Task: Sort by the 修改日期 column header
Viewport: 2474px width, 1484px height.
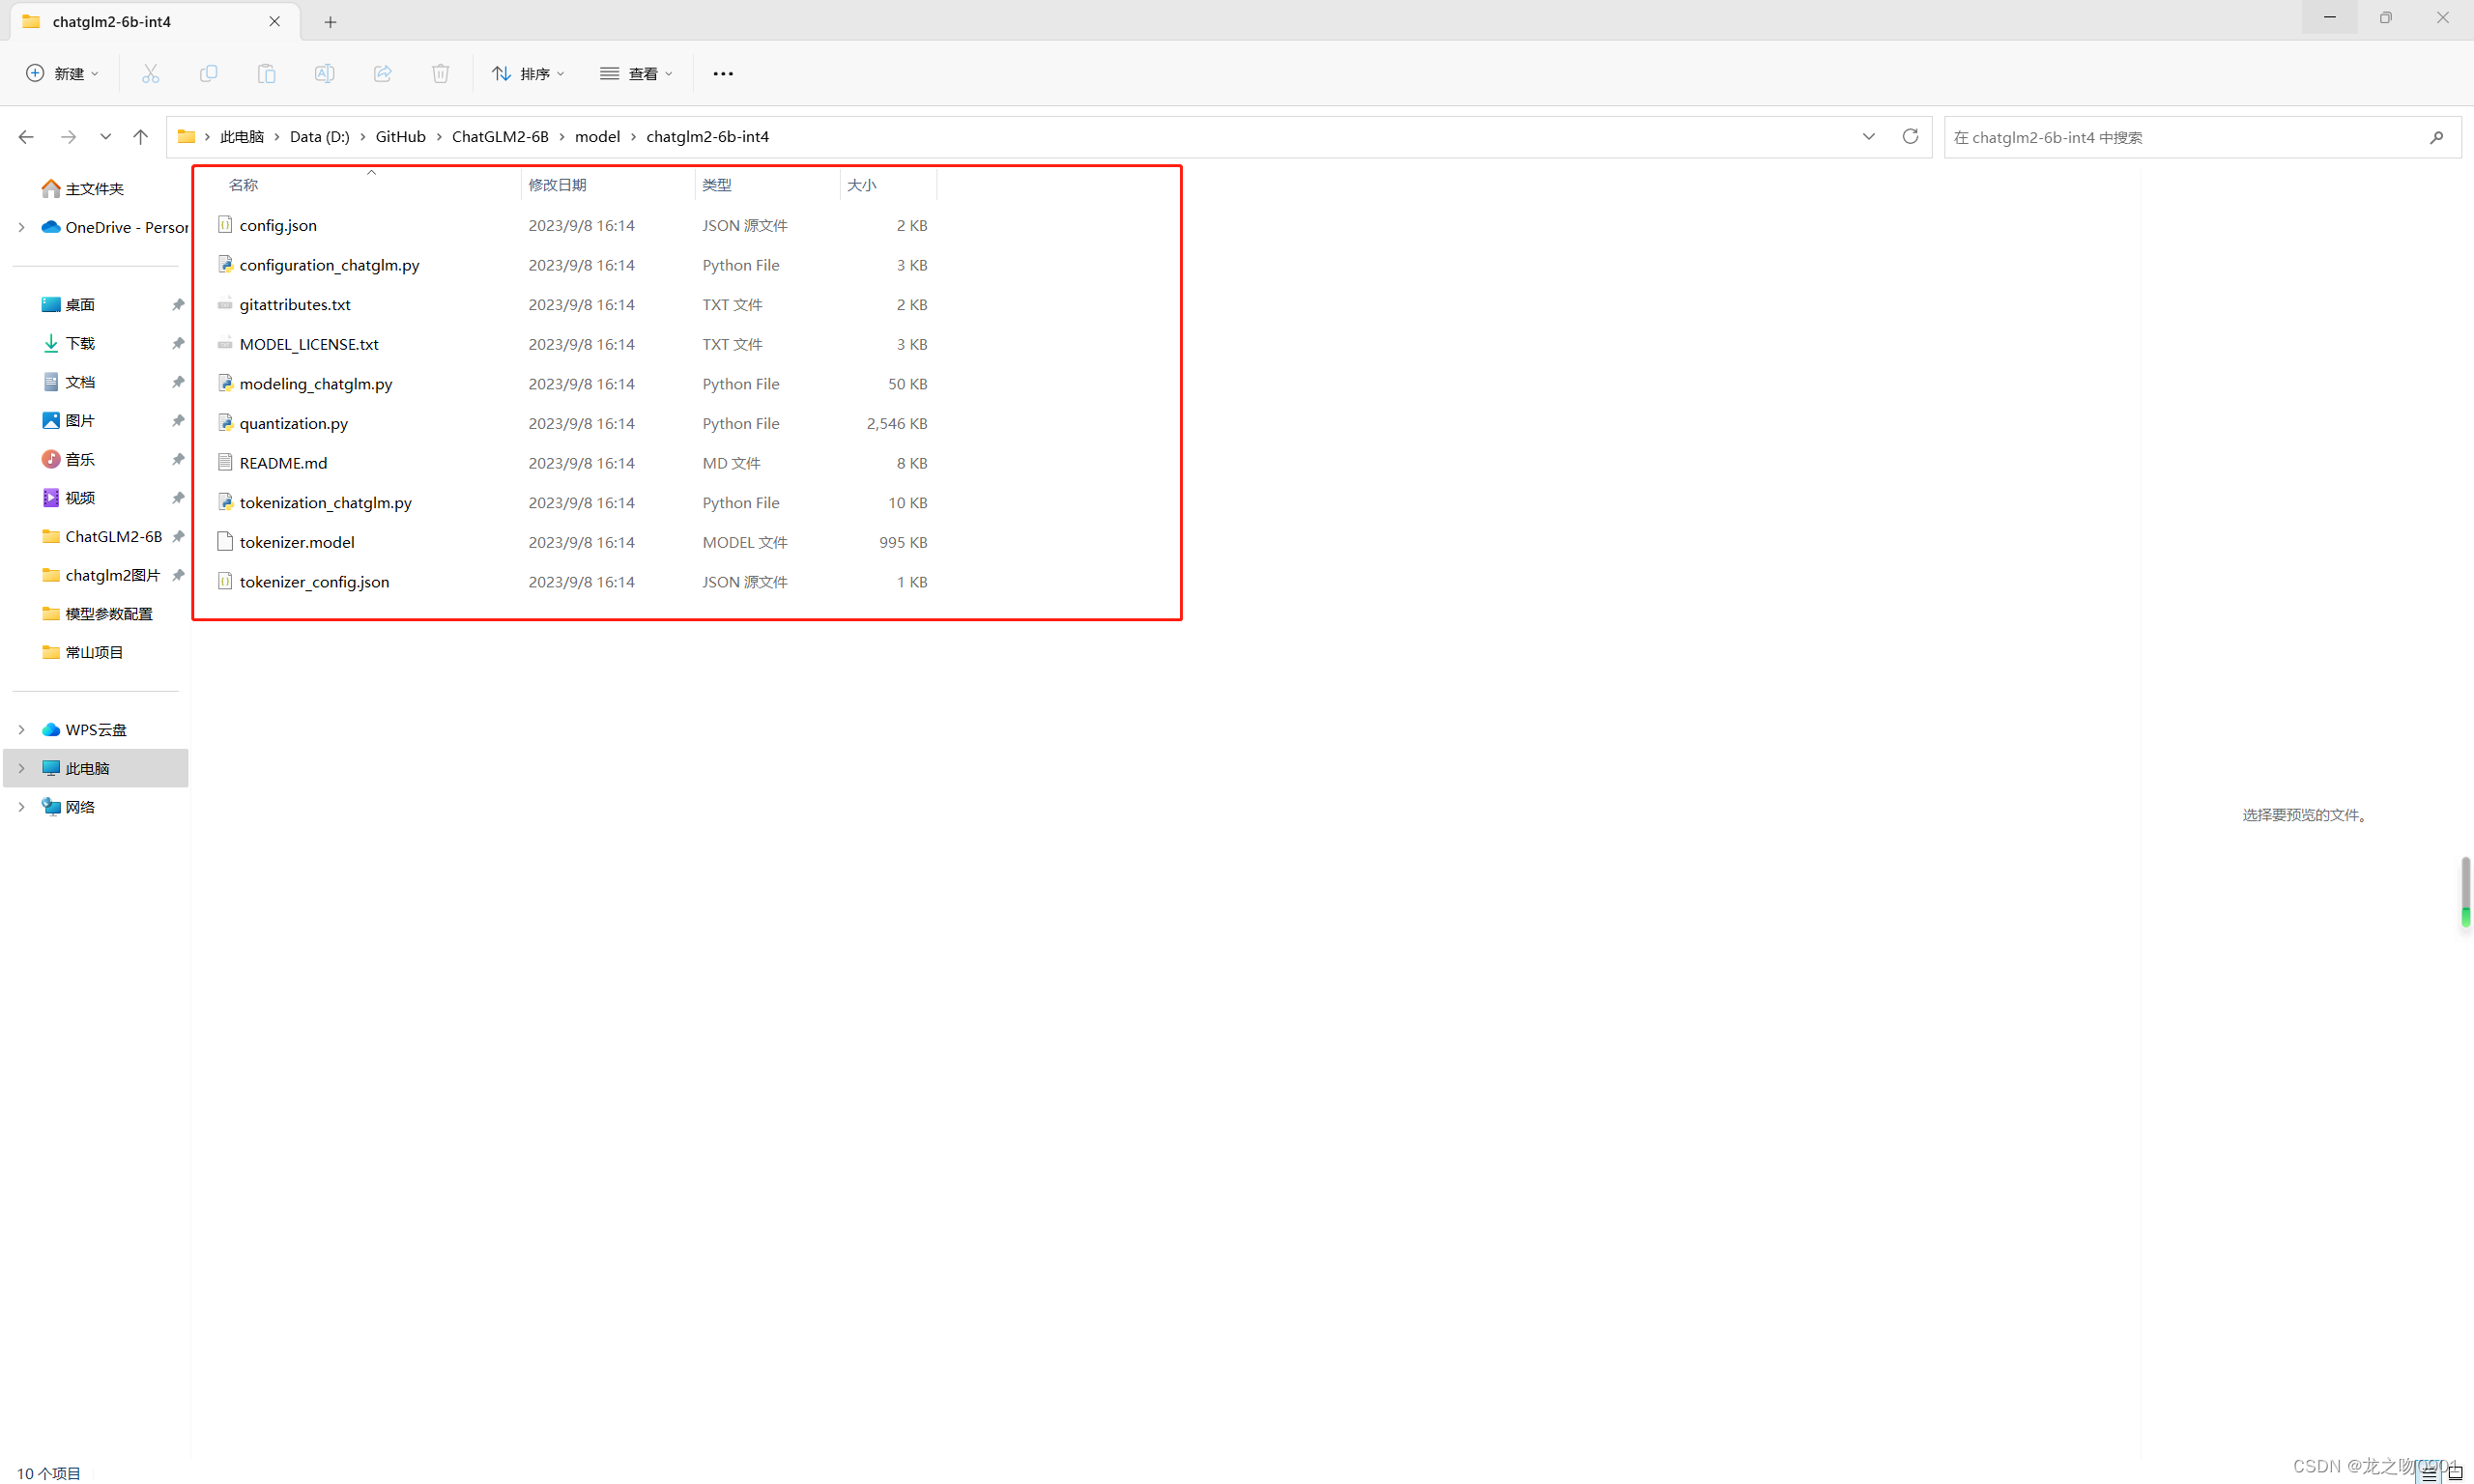Action: point(557,185)
